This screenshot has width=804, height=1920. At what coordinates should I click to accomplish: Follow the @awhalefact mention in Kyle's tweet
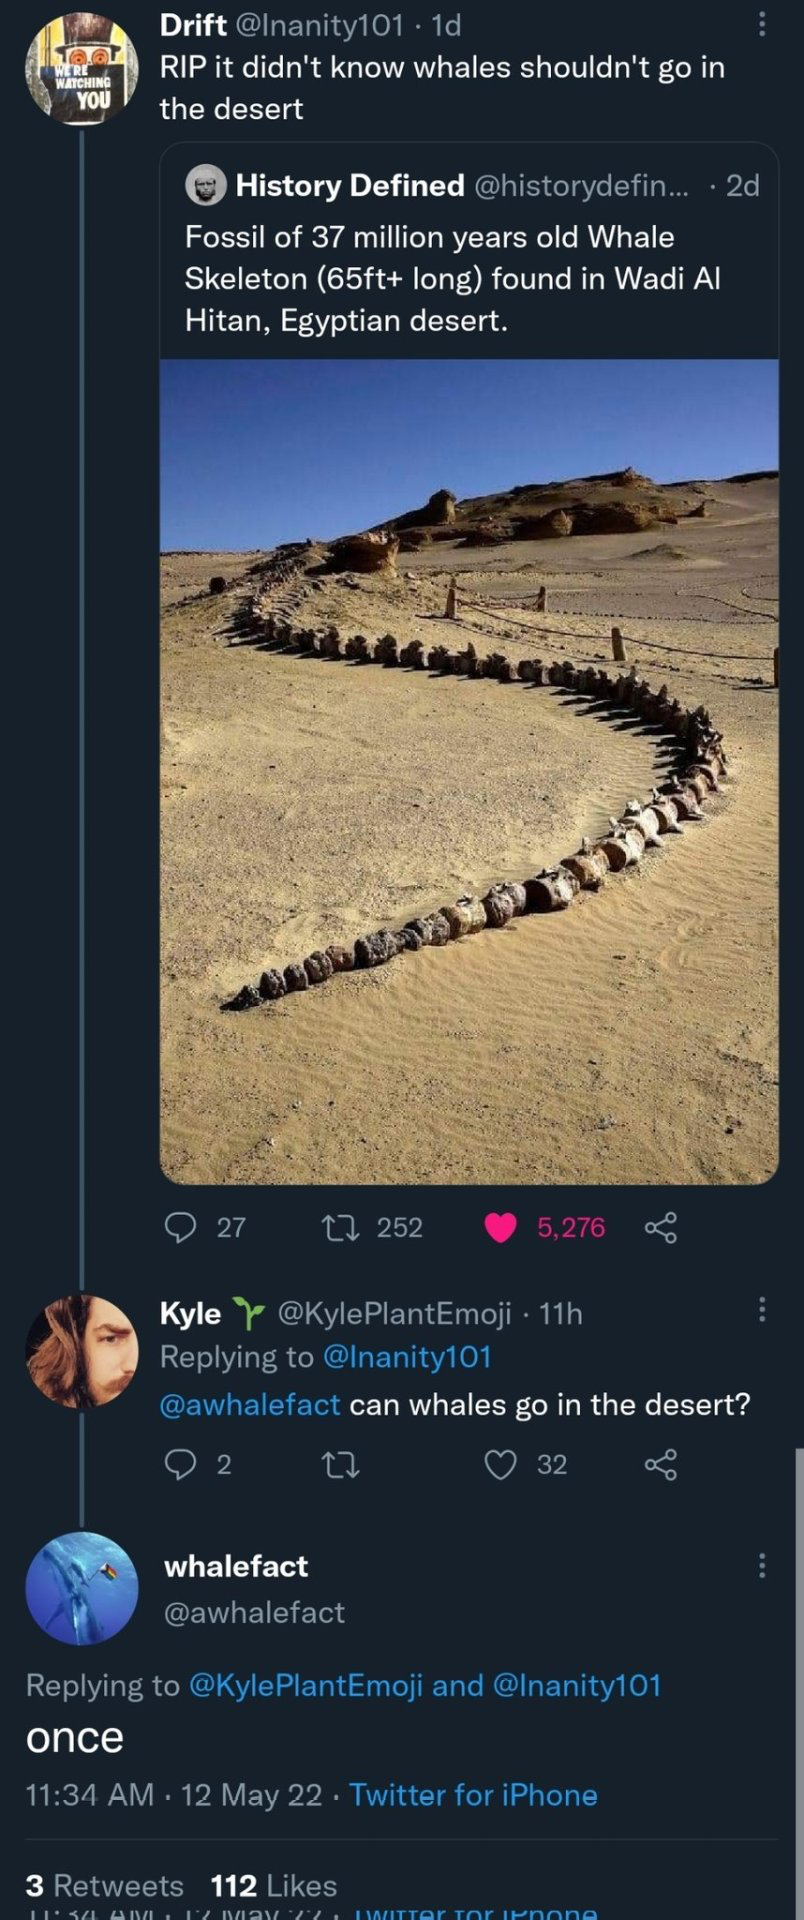(250, 1404)
